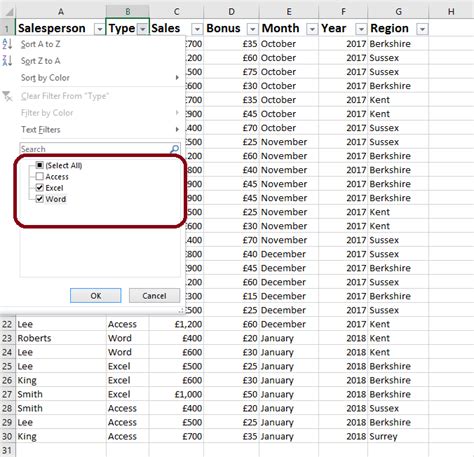This screenshot has width=474, height=457.
Task: Click the Sort A to Z icon
Action: 7,44
